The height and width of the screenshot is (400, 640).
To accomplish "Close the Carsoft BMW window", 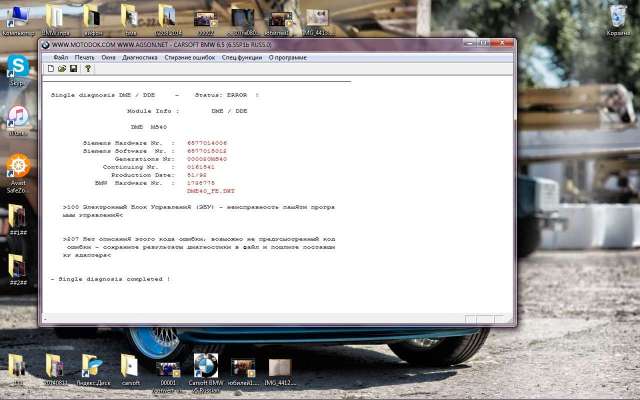I will coord(502,43).
